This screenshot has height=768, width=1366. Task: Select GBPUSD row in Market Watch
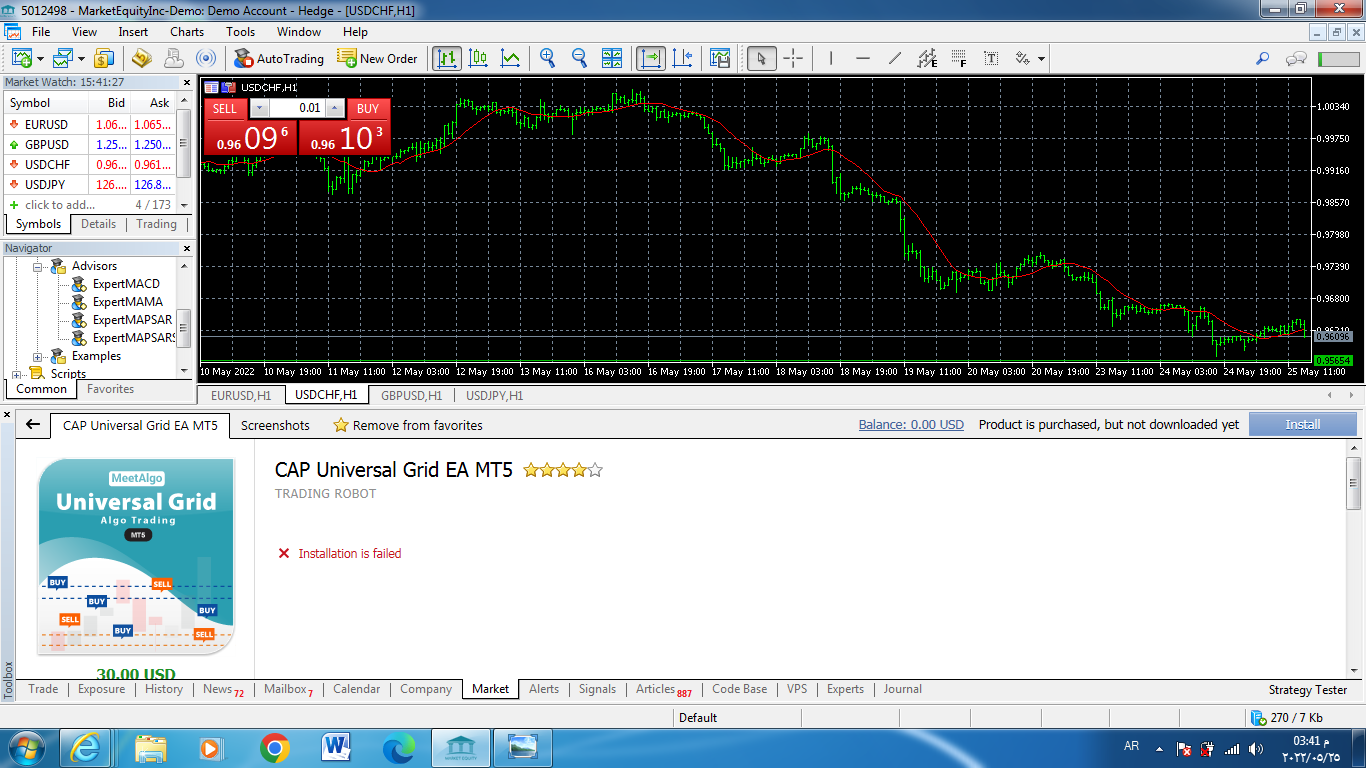pyautogui.click(x=90, y=144)
